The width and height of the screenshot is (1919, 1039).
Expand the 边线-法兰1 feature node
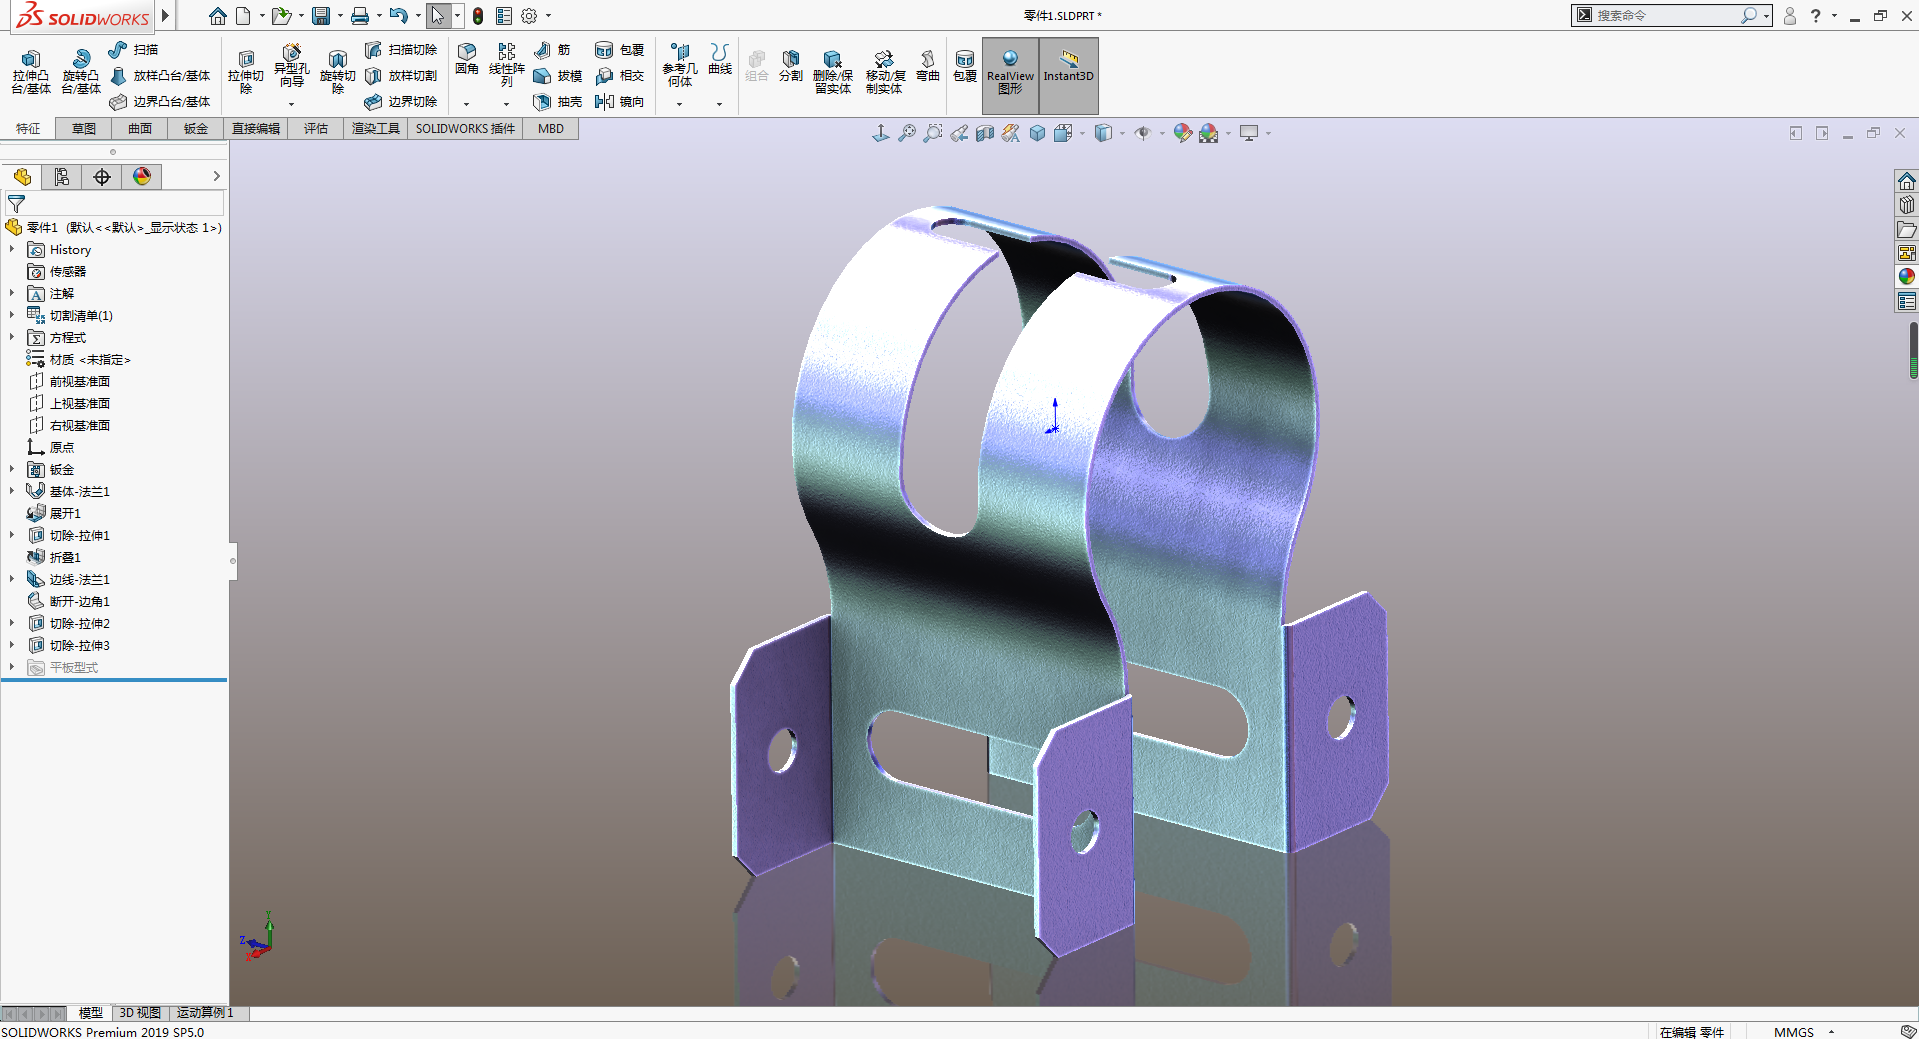(12, 580)
